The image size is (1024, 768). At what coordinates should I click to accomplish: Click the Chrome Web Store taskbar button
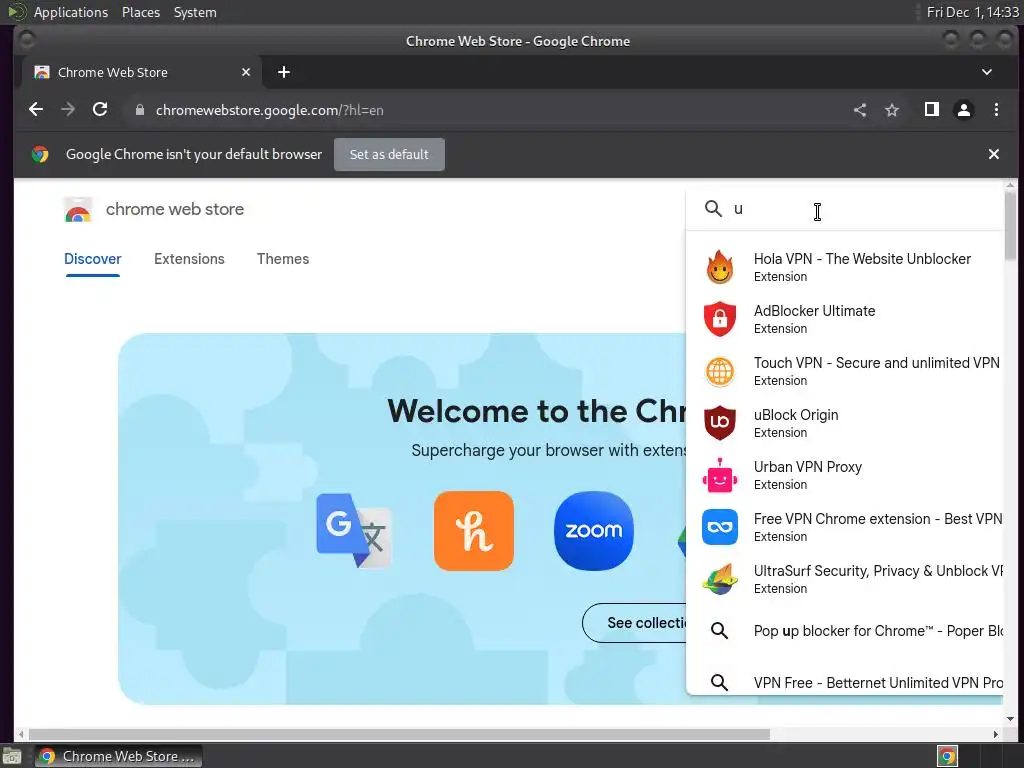pos(118,756)
